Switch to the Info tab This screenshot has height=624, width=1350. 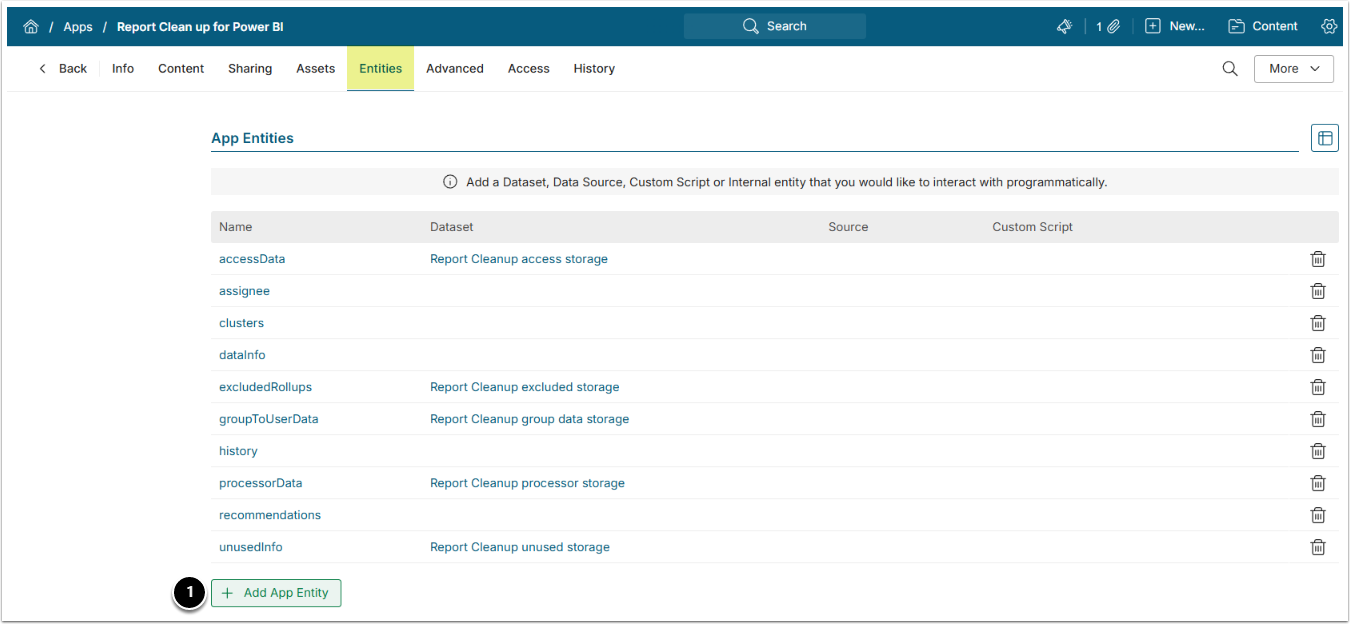[123, 69]
